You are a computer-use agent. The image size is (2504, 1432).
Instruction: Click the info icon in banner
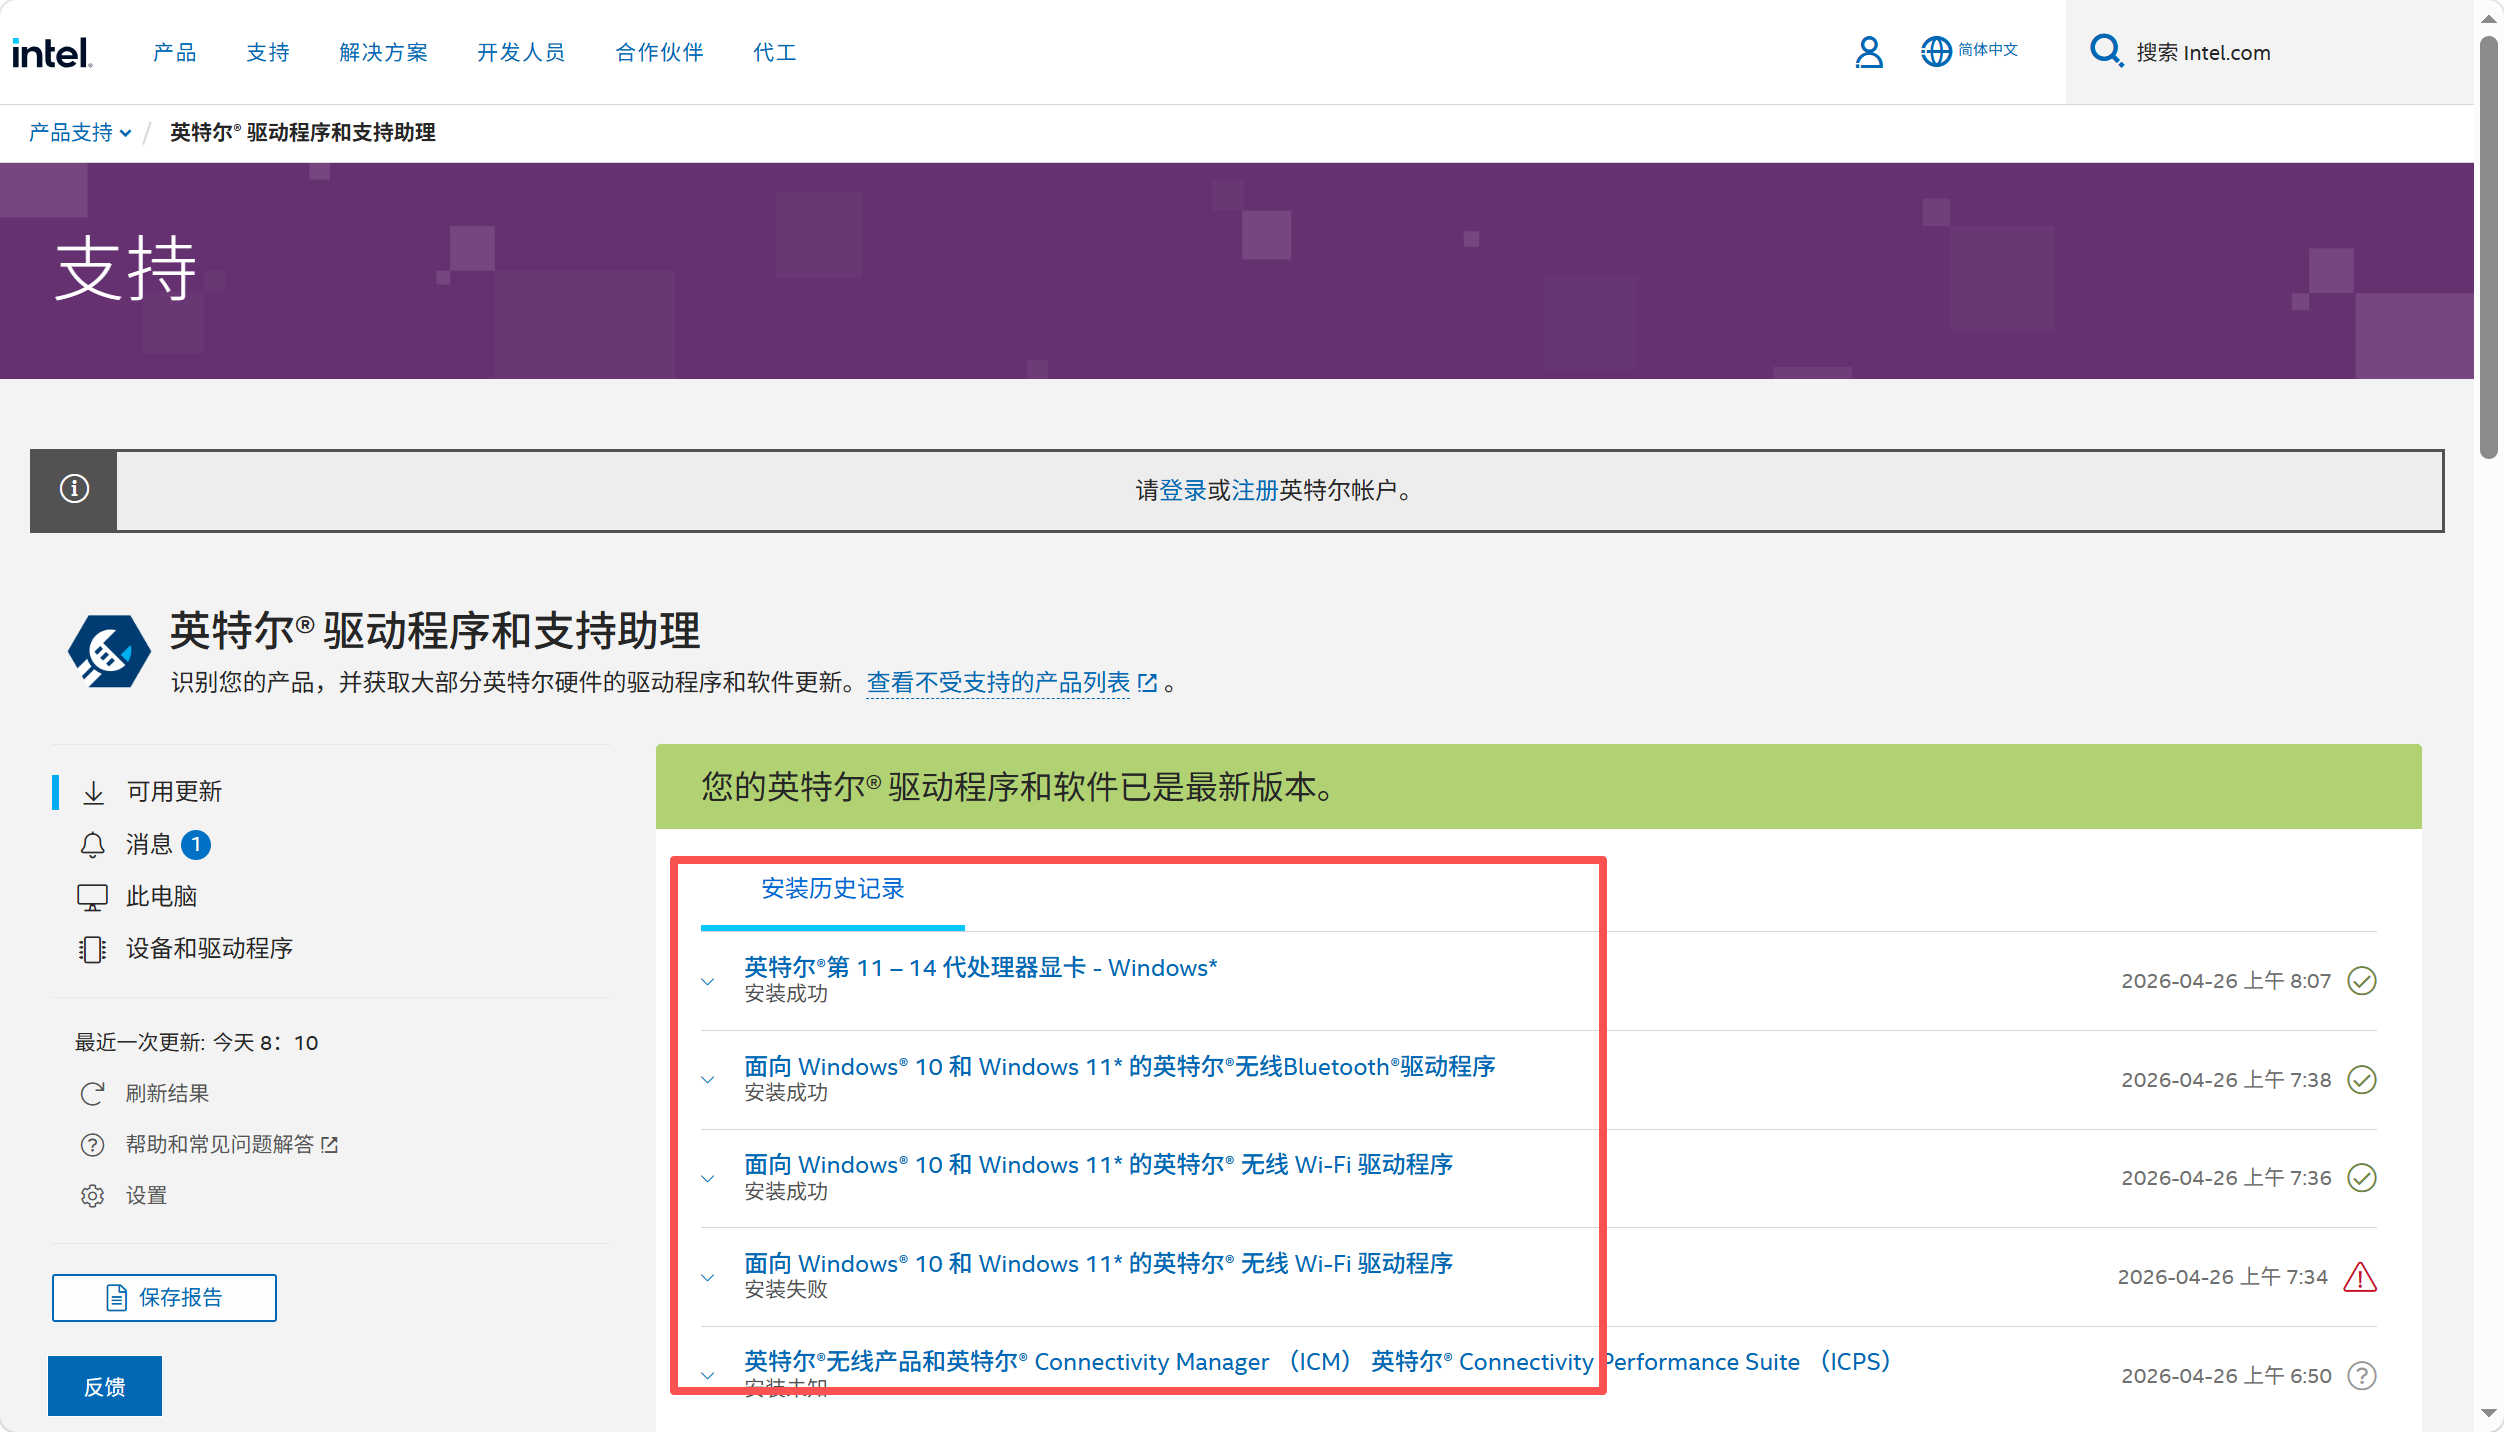pyautogui.click(x=74, y=489)
